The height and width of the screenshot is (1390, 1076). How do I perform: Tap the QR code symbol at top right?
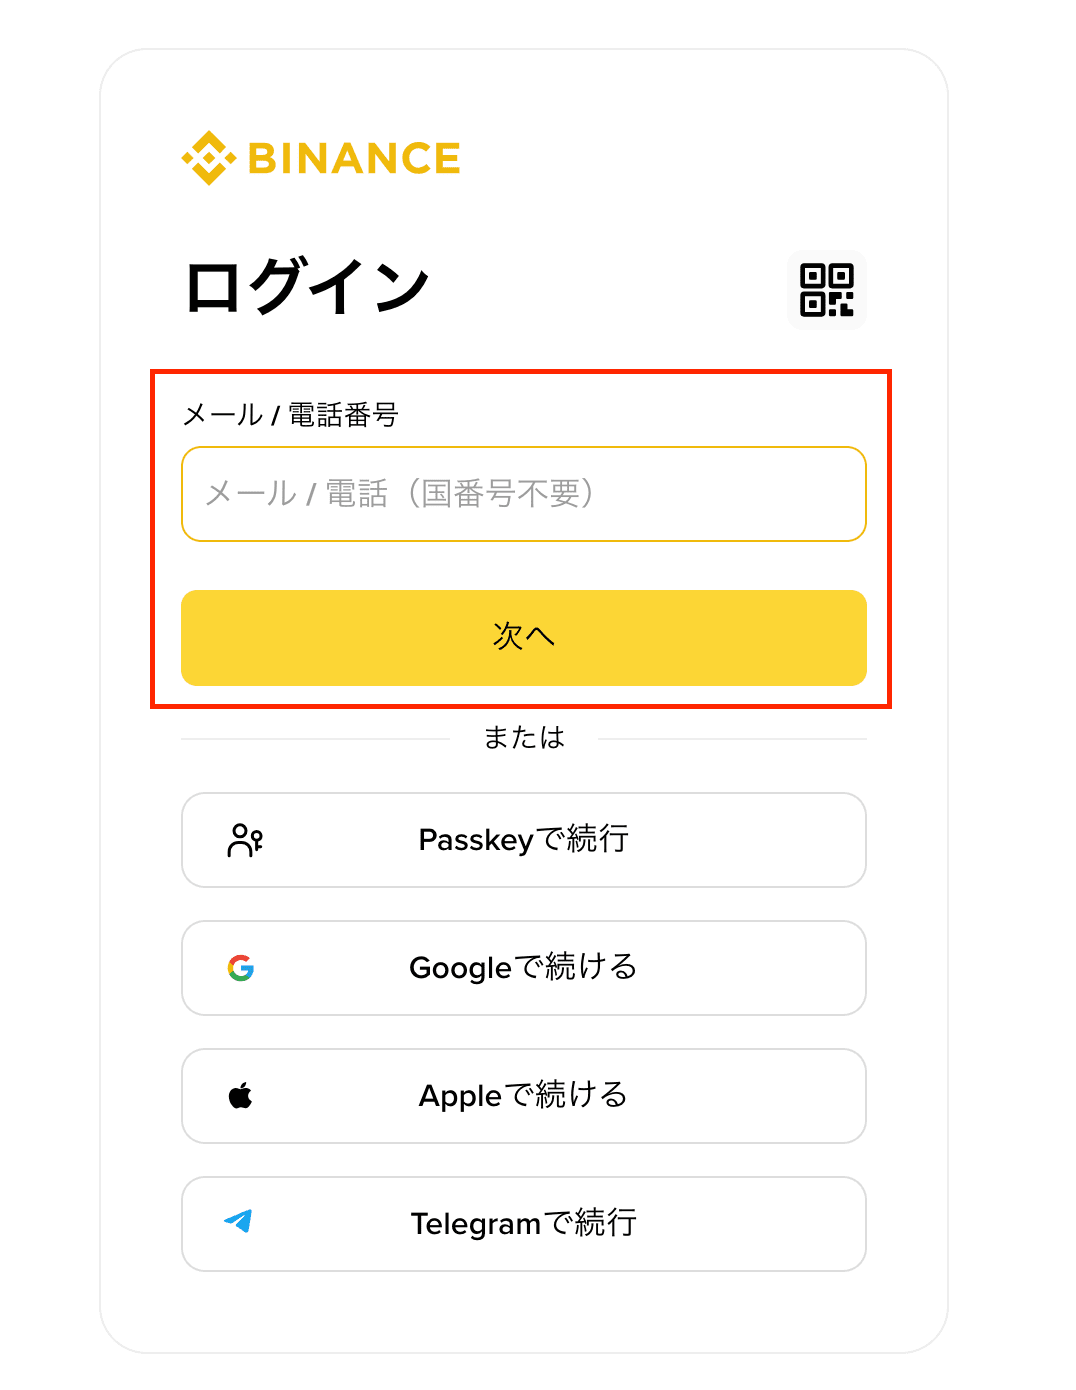826,290
